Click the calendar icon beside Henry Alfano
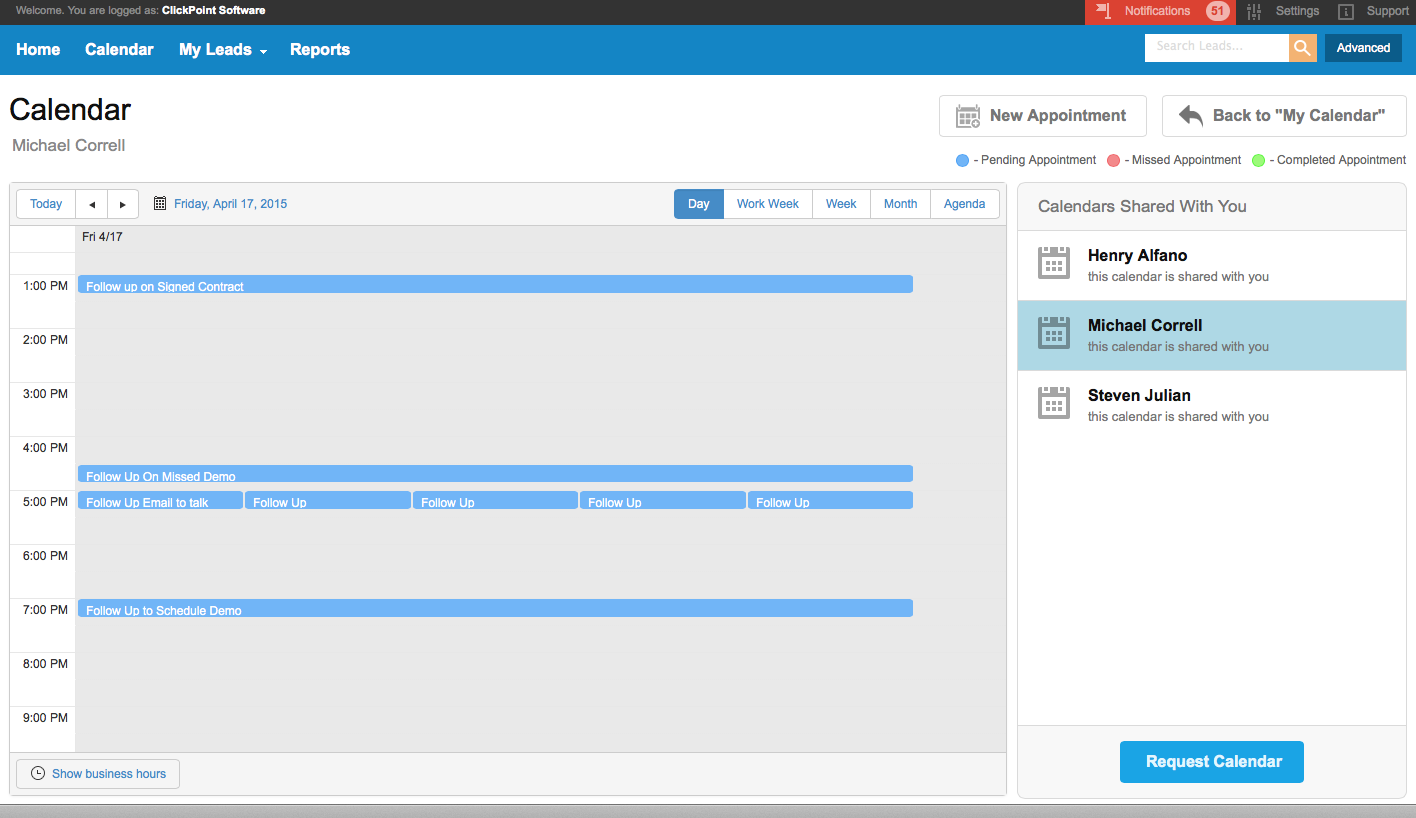 (x=1053, y=263)
